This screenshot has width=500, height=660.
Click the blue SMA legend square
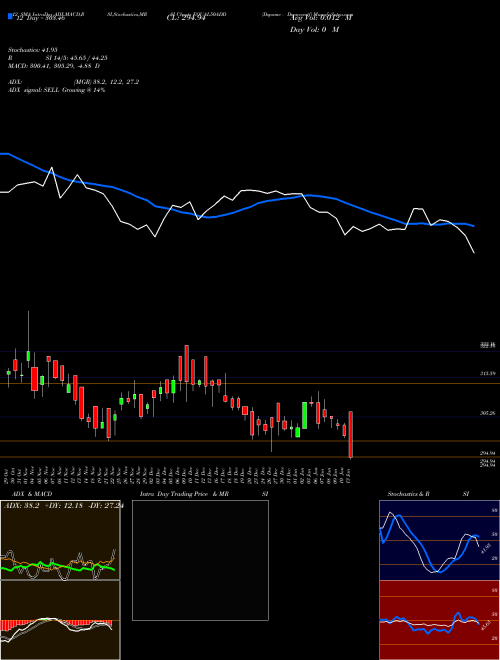pyautogui.click(x=10, y=16)
